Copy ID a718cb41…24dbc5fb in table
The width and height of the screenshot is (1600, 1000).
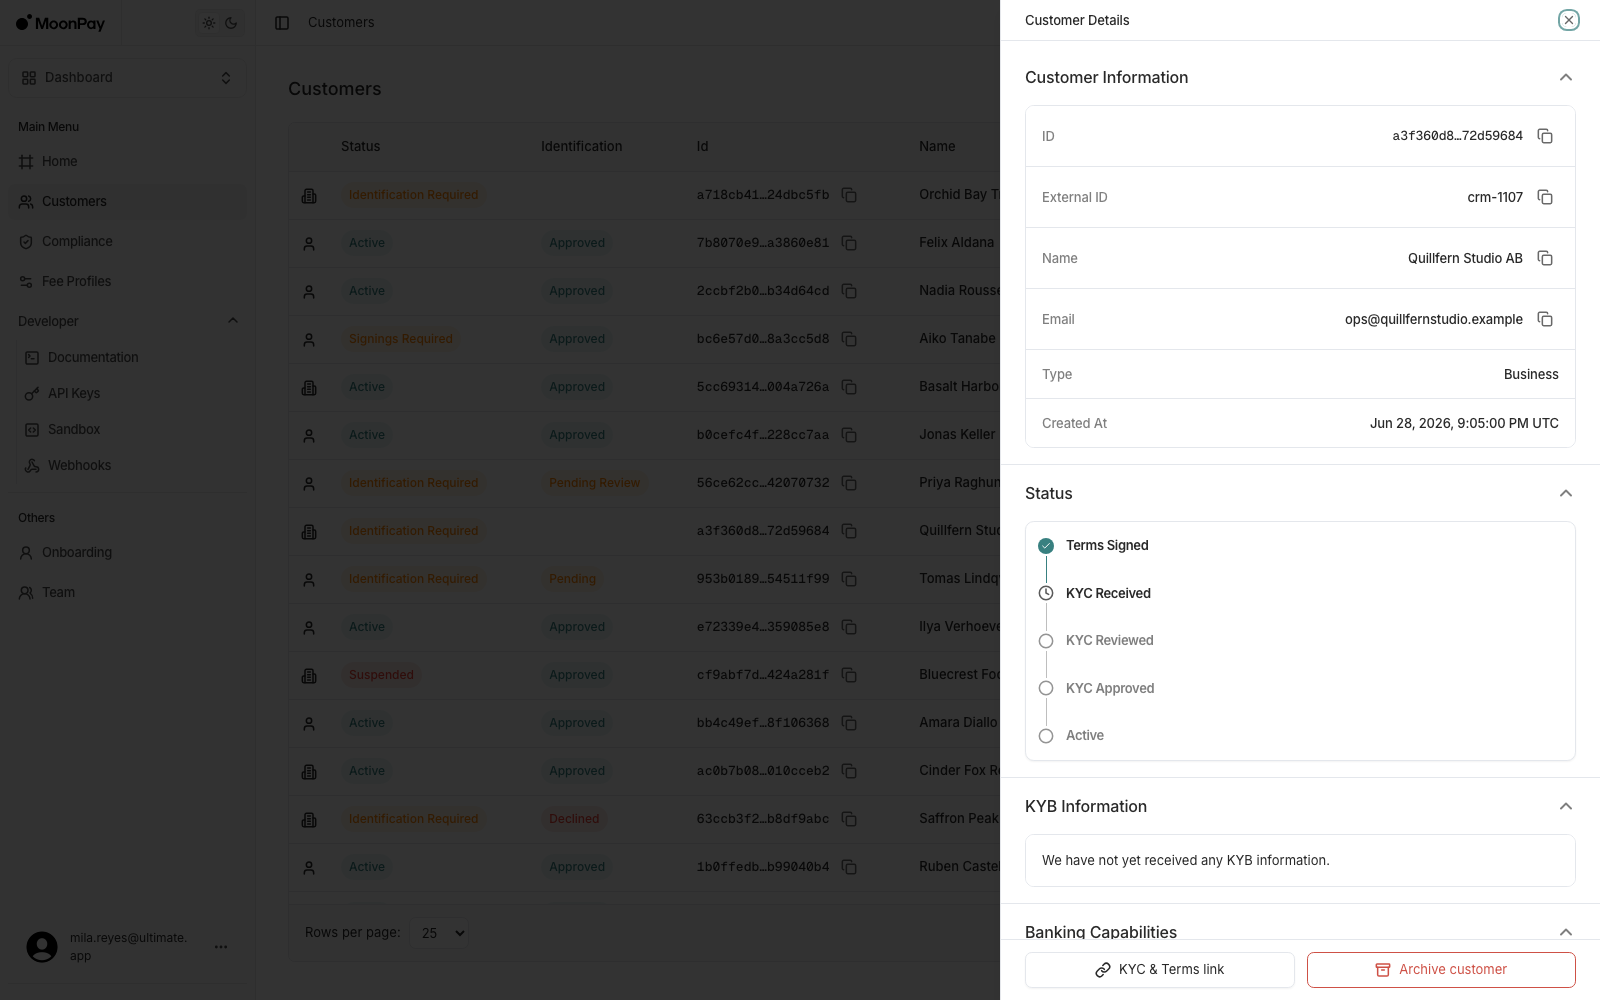(849, 195)
